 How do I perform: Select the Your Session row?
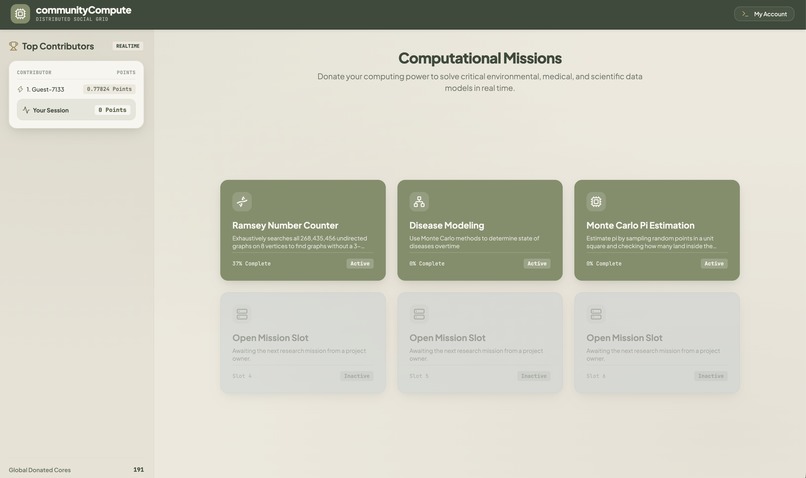click(x=76, y=110)
